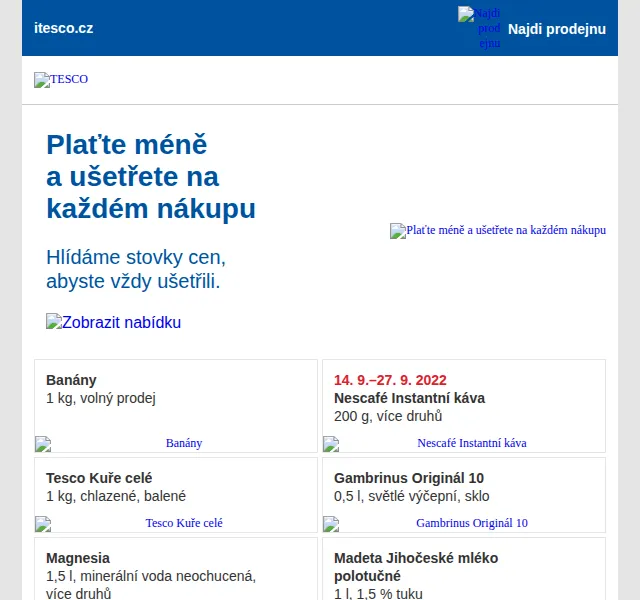The width and height of the screenshot is (640, 600).
Task: Click the Zobrazit nabídku button
Action: coord(113,322)
